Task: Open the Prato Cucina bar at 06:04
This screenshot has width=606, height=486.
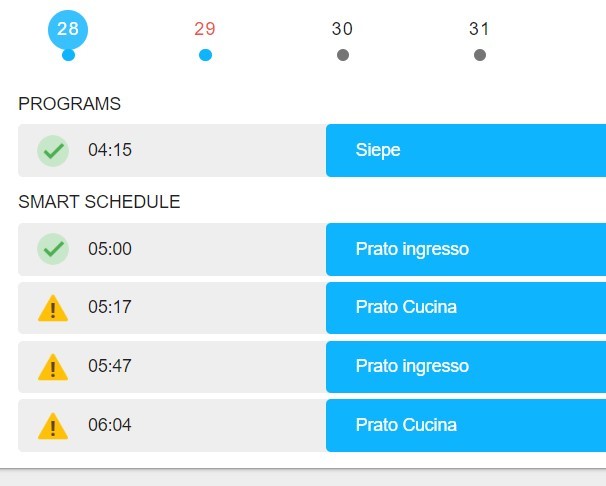Action: pyautogui.click(x=466, y=425)
